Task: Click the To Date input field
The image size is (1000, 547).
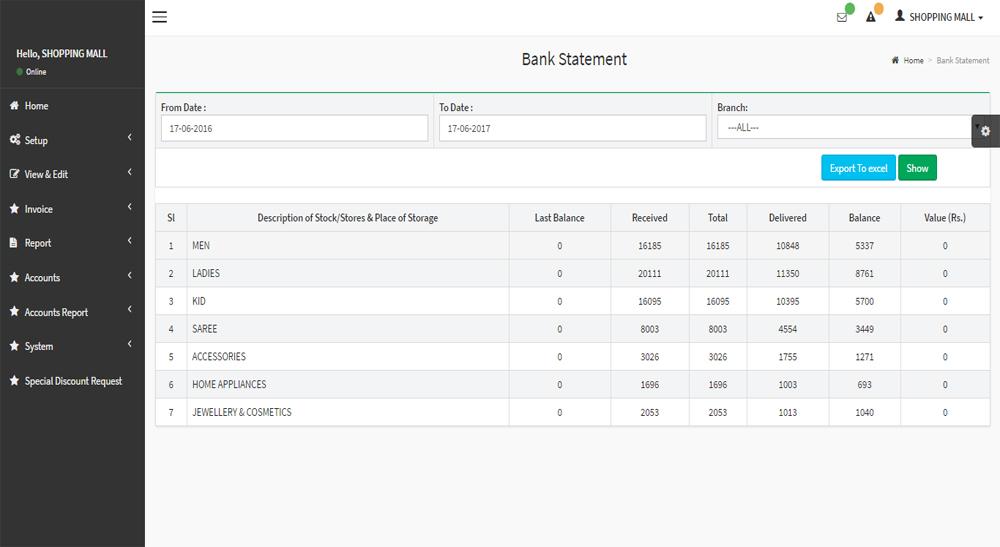Action: (572, 128)
